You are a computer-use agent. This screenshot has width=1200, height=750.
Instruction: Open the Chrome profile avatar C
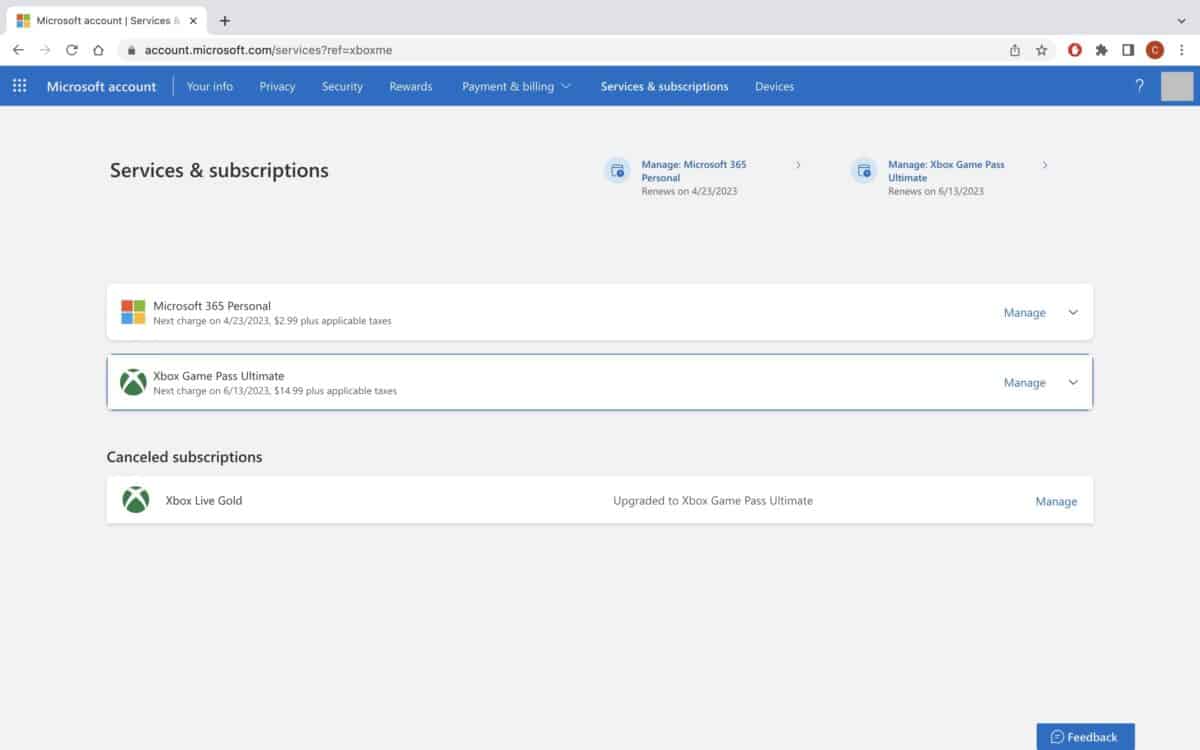pyautogui.click(x=1155, y=49)
